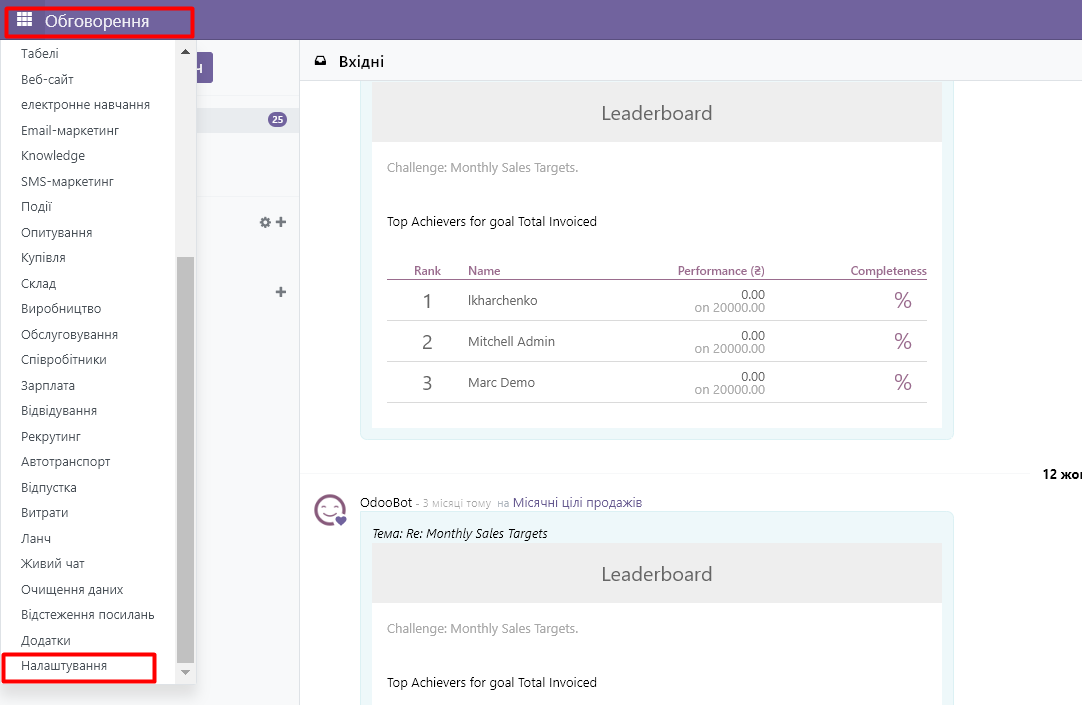Select Email-маркетинг menu entry

(x=70, y=131)
